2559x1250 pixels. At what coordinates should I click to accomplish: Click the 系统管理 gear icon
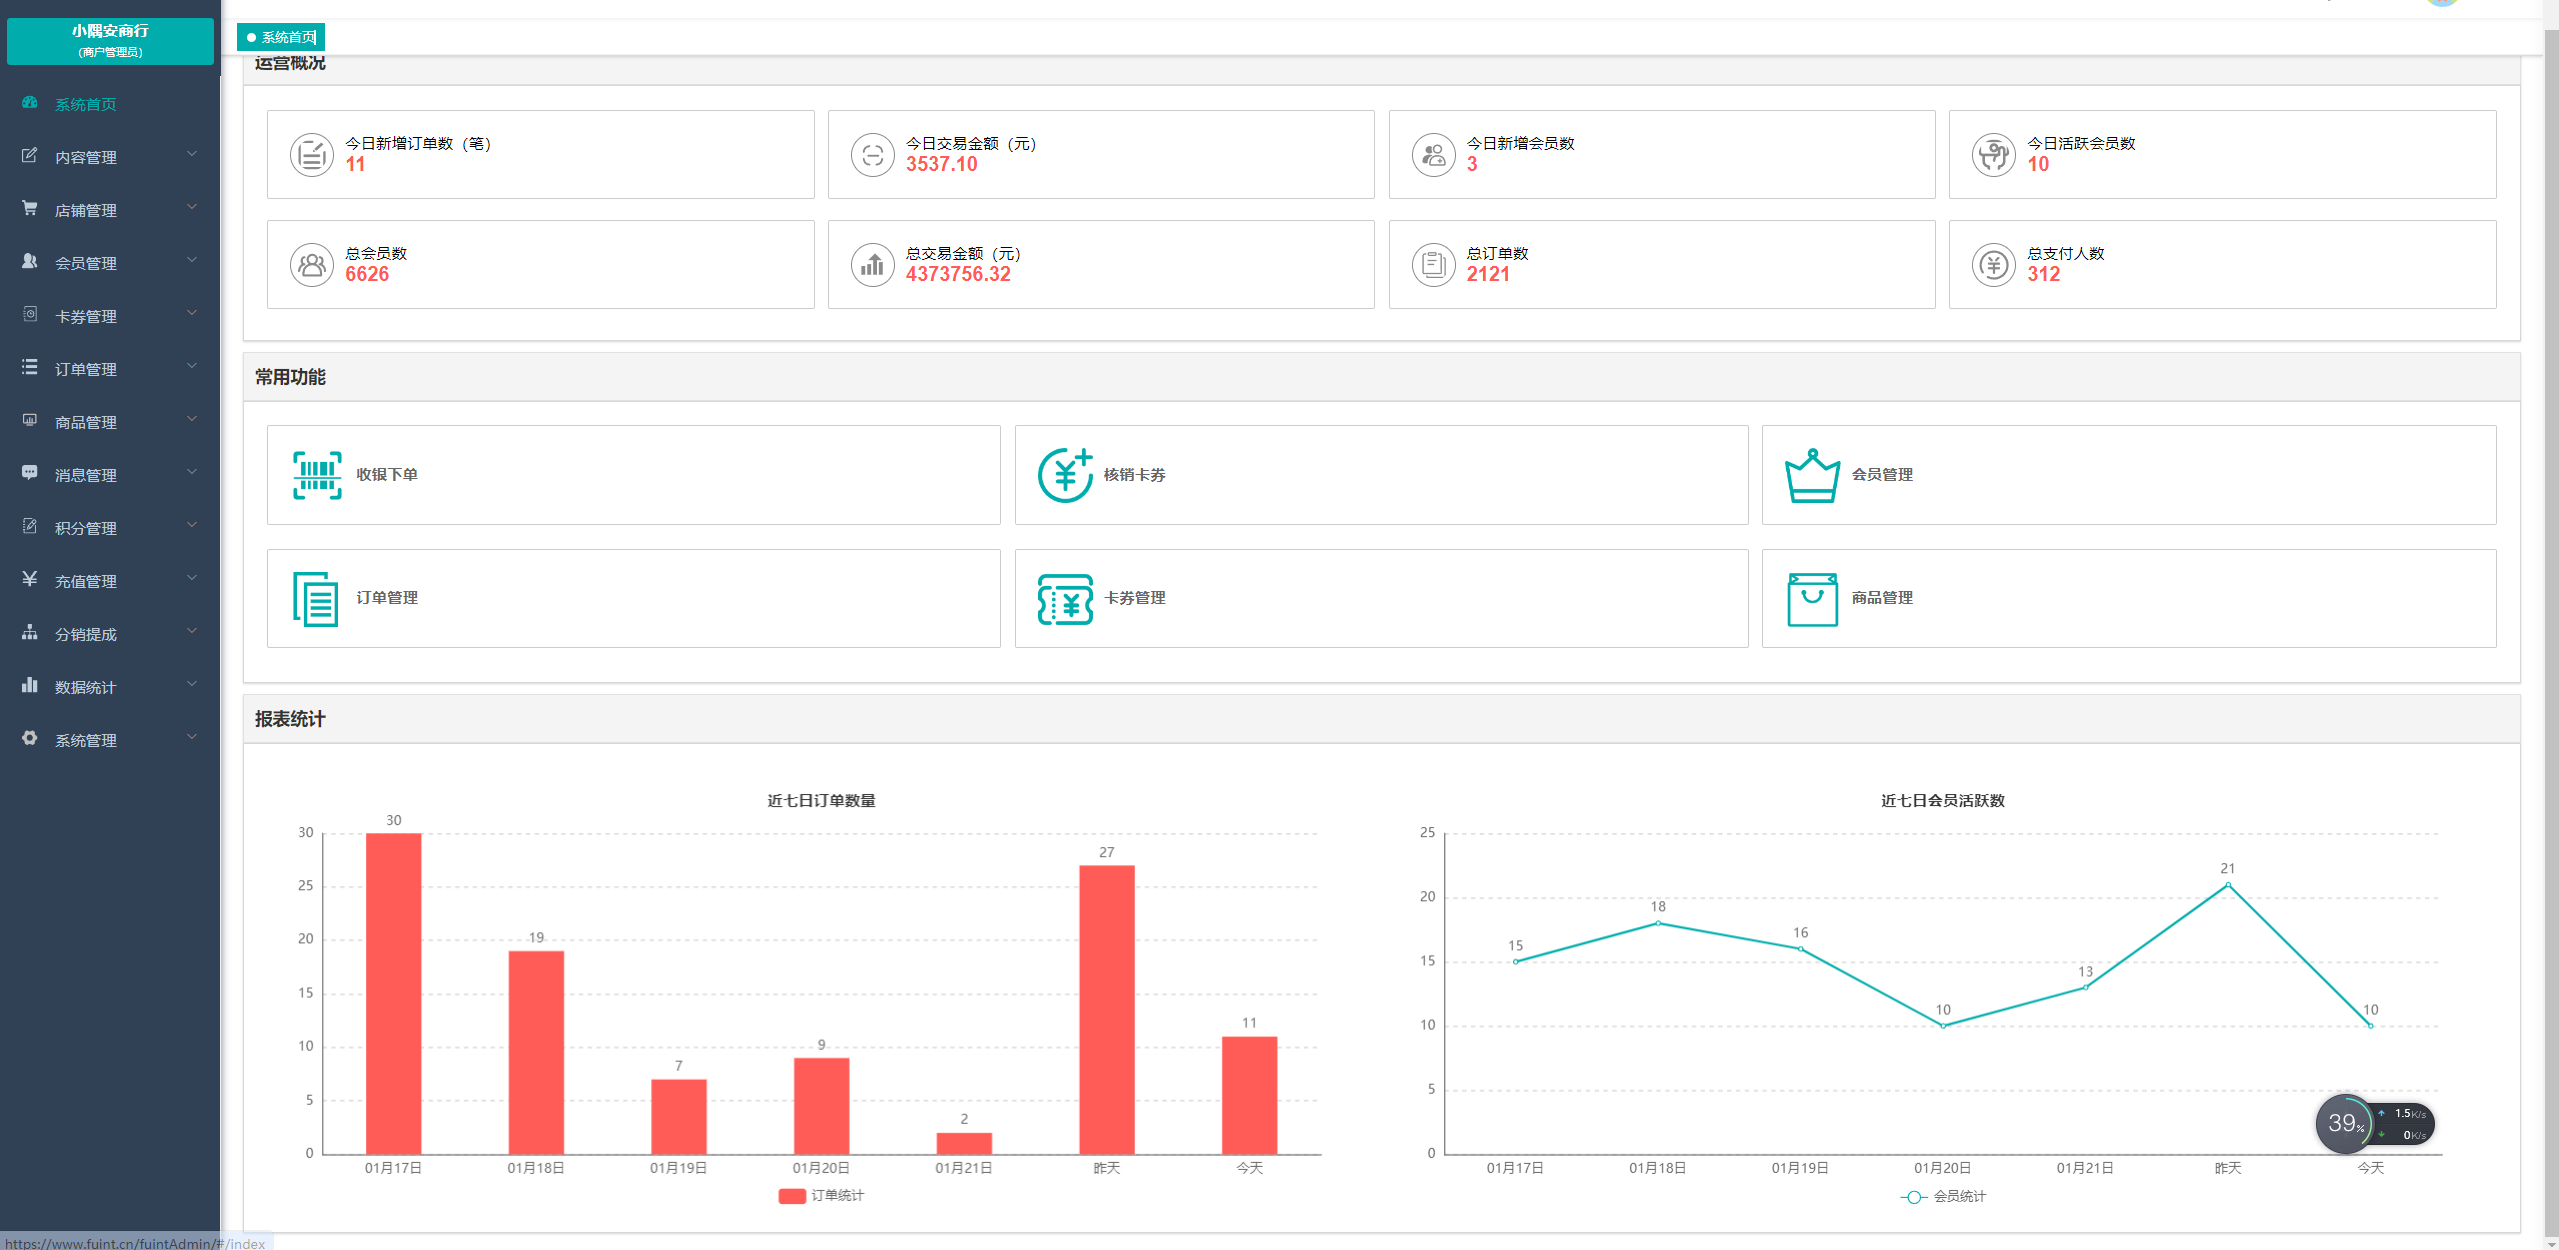[30, 739]
